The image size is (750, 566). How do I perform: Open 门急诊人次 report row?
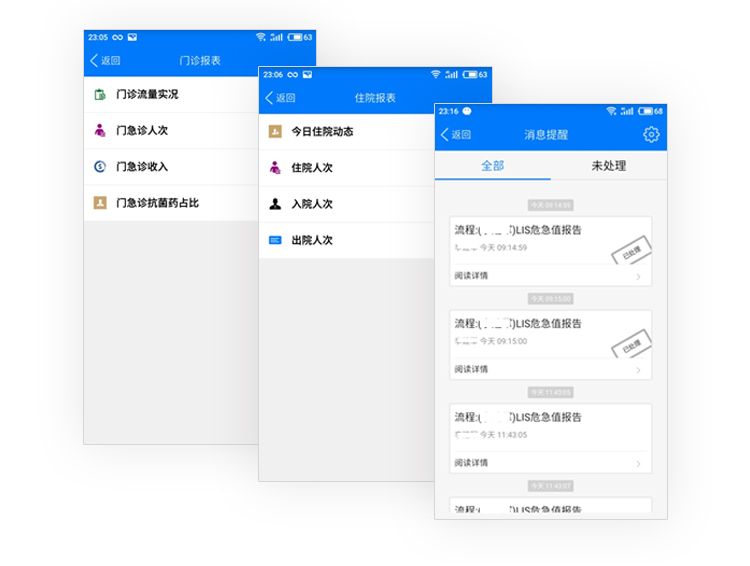(171, 130)
